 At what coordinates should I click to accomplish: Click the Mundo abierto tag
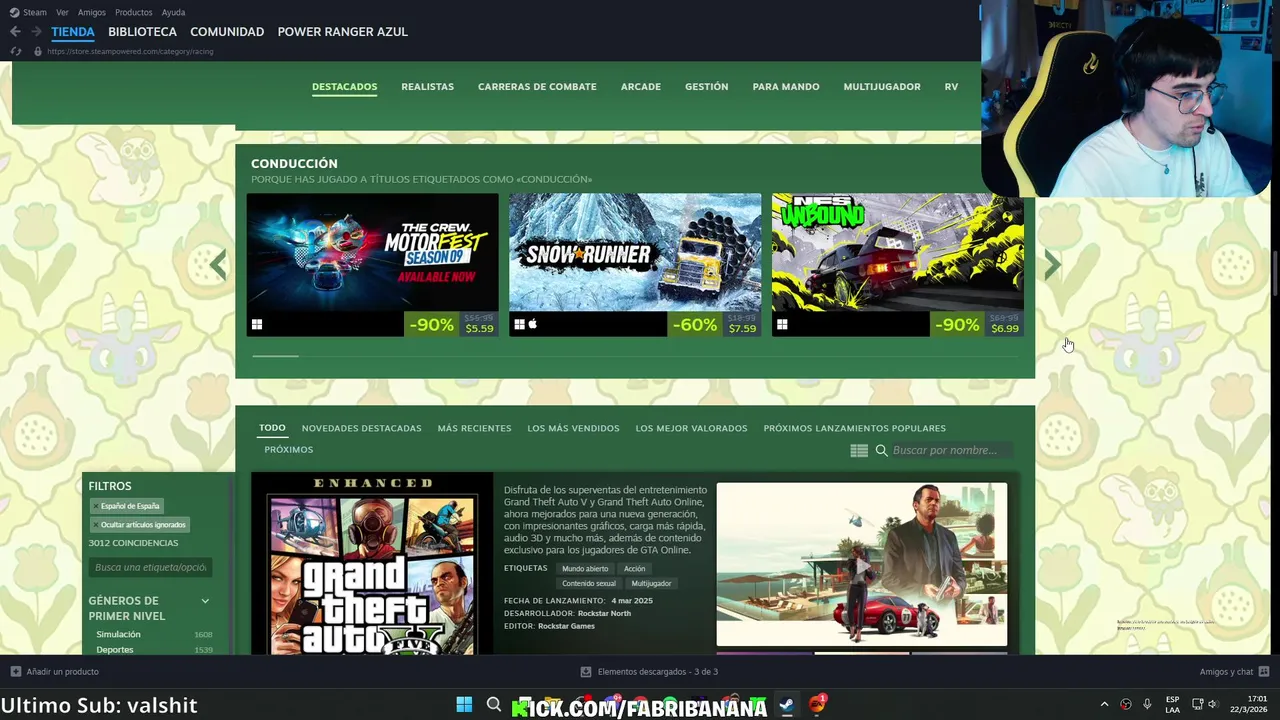point(585,569)
